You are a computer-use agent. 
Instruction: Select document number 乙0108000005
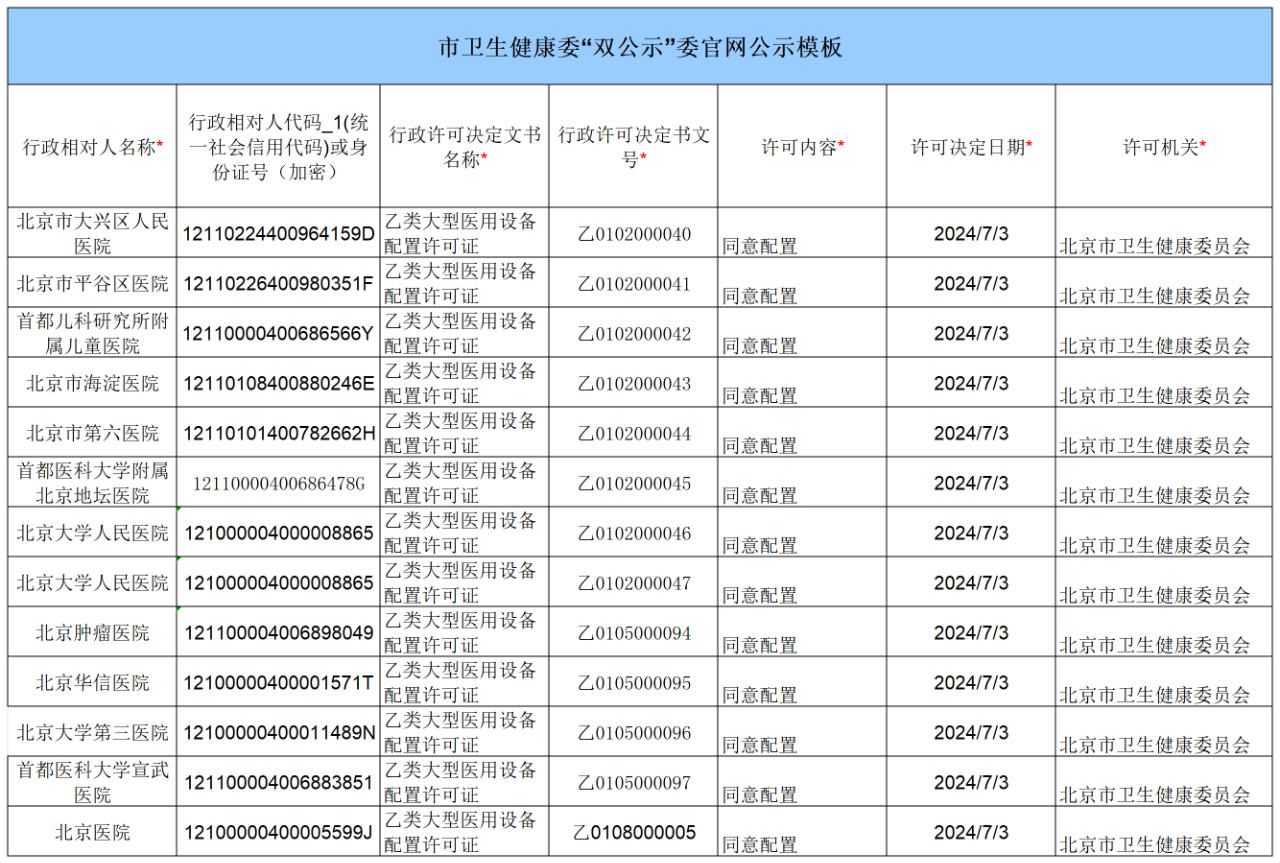633,832
